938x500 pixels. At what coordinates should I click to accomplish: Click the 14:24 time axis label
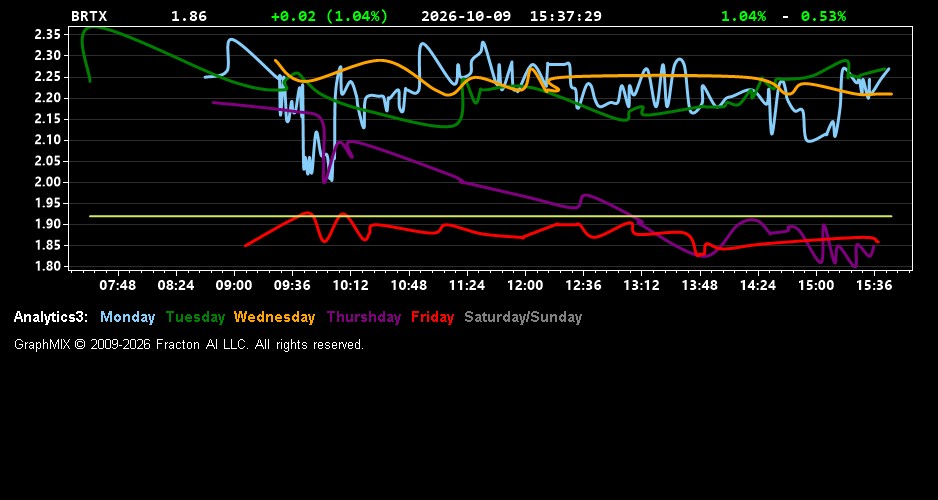pyautogui.click(x=757, y=285)
